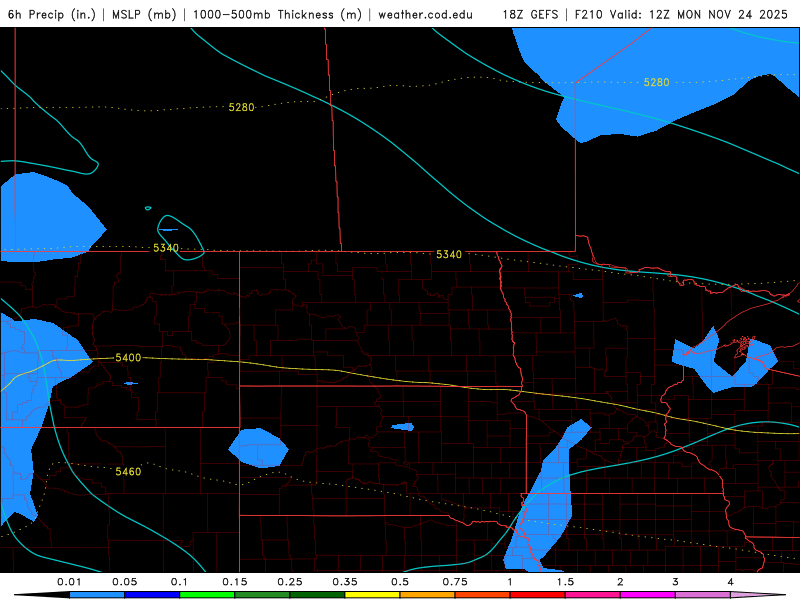Click the red 1–1.5 legend swatch
800x600 pixels.
538,595
